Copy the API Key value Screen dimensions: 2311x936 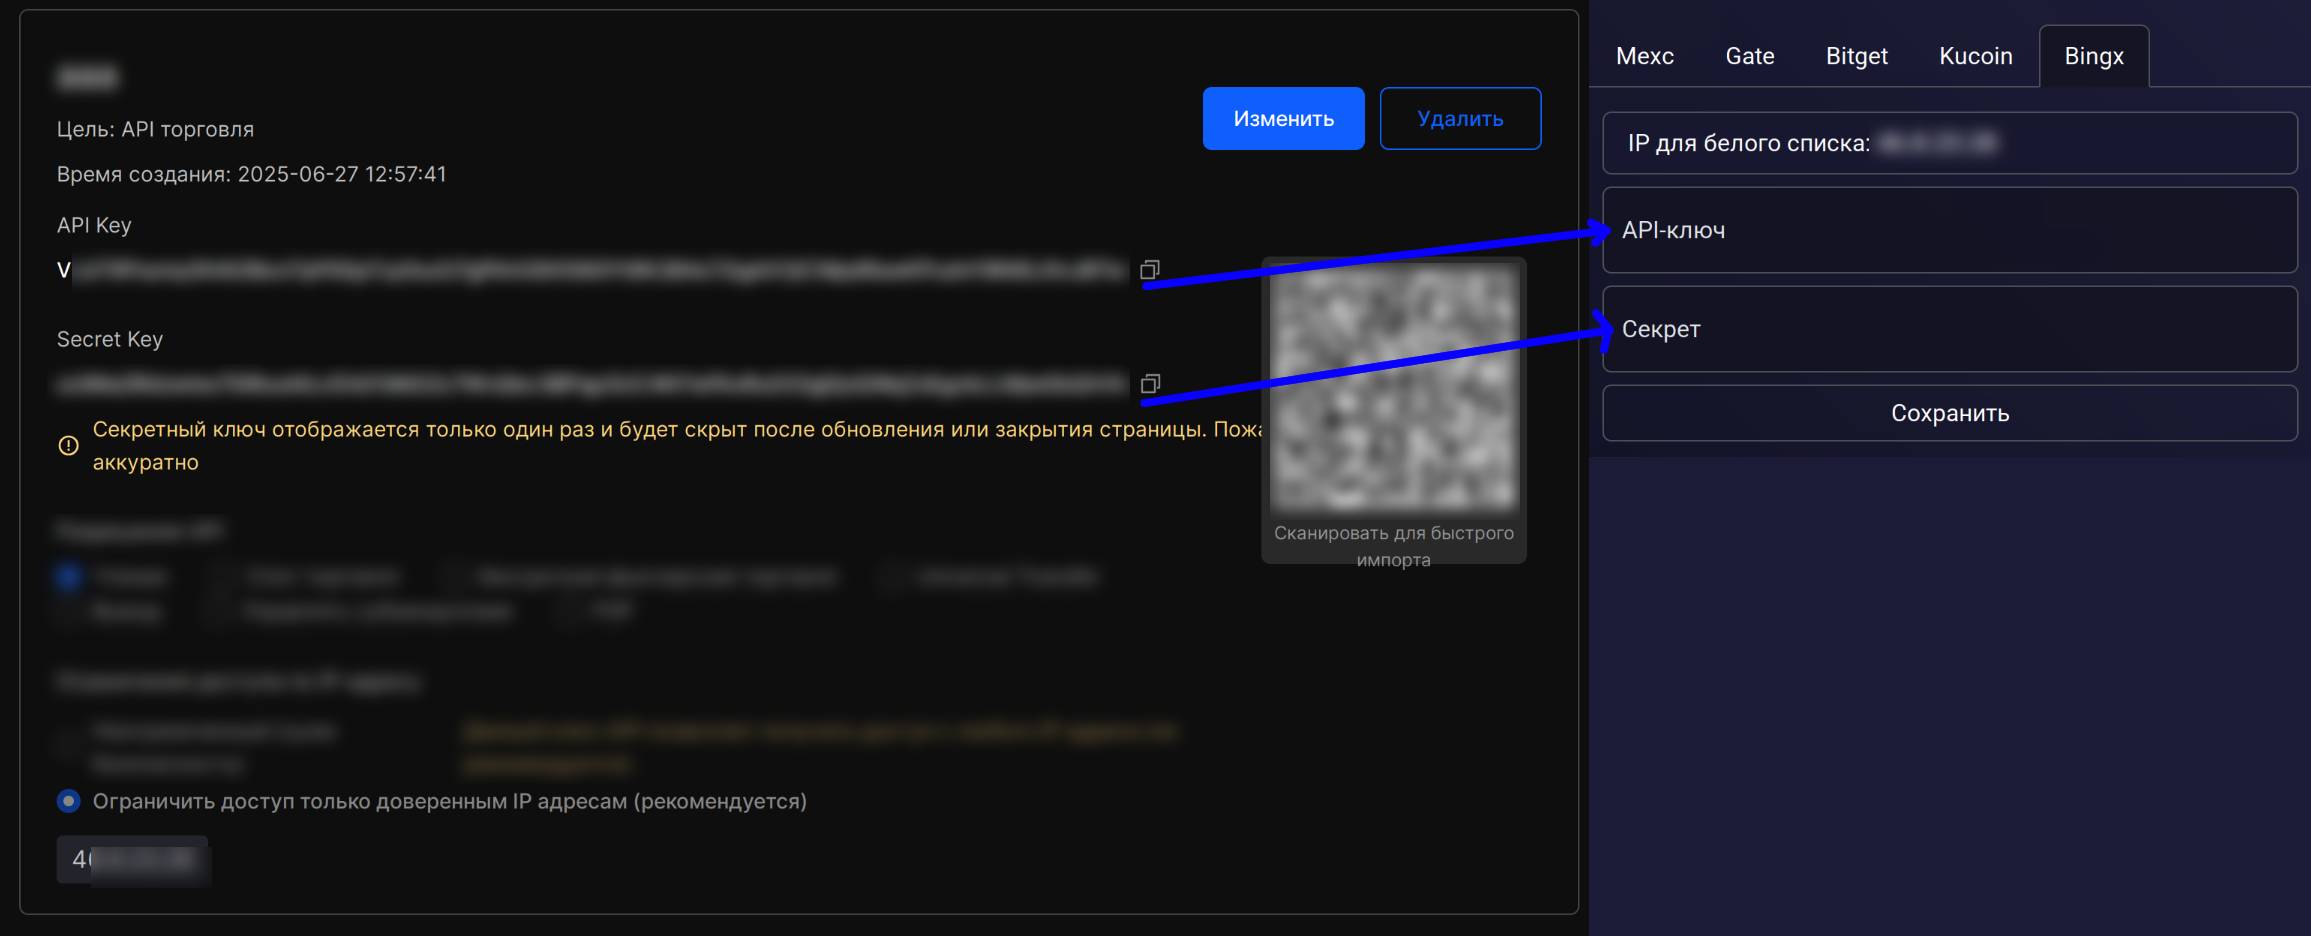point(1150,270)
